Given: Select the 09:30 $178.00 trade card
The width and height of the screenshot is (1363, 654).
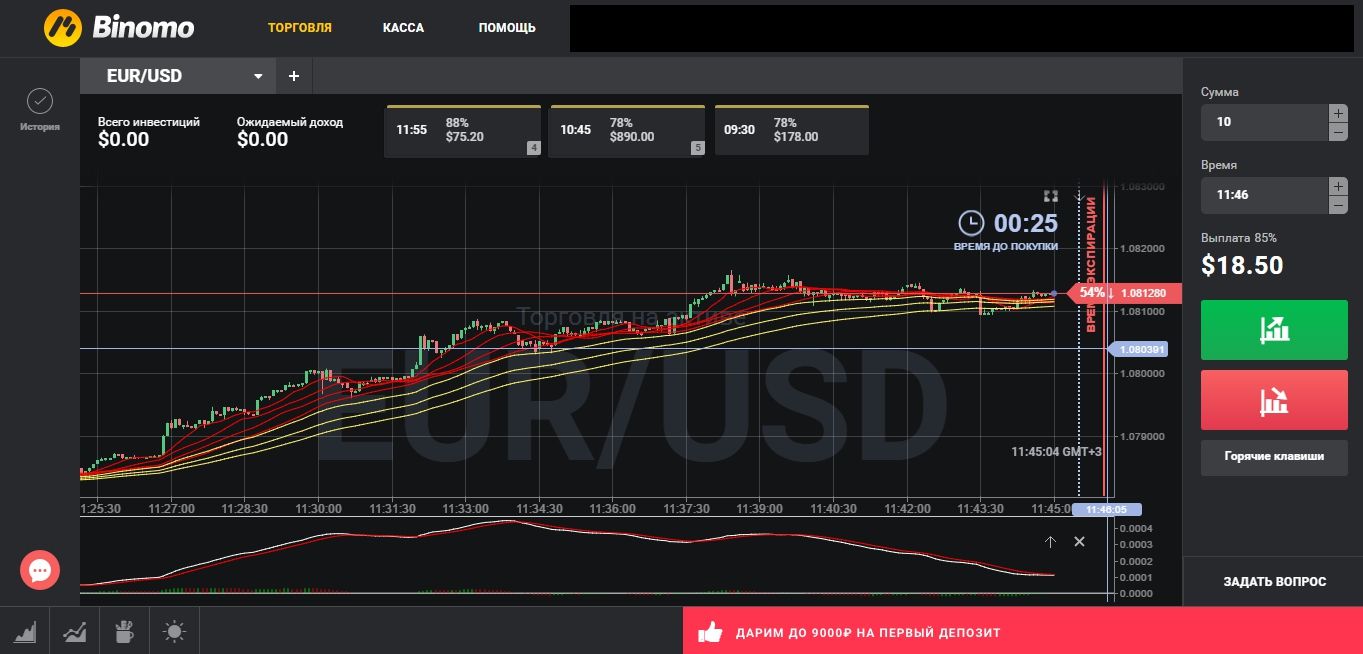Looking at the screenshot, I should (x=791, y=130).
